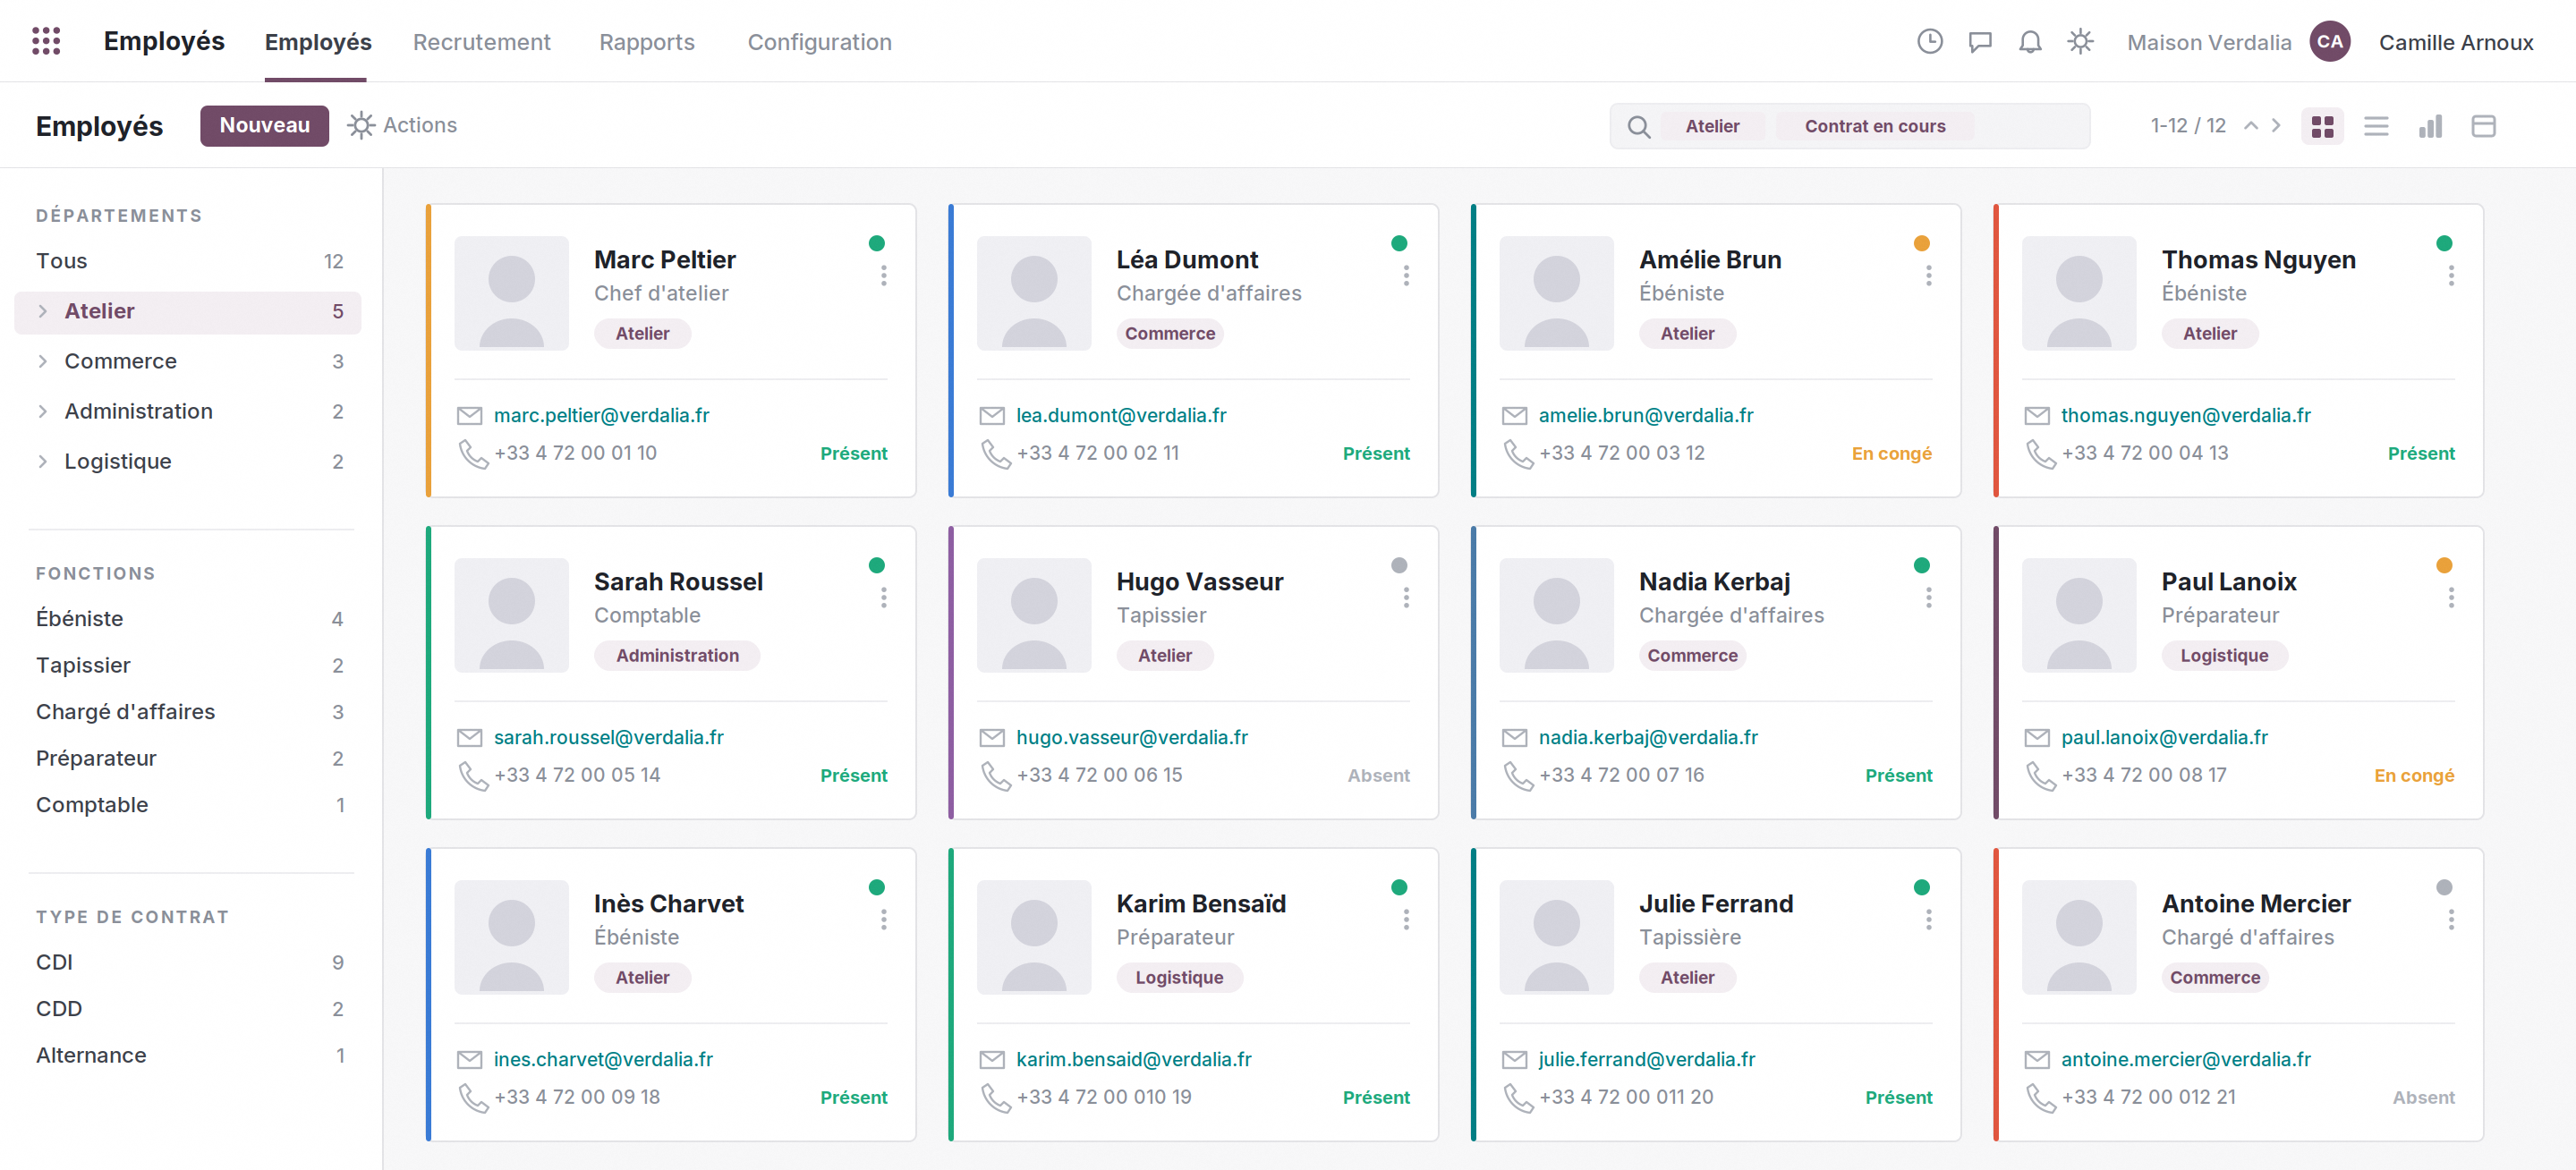Filter by Tapissier function
Screen dimensions: 2576x1170
pos(189,666)
